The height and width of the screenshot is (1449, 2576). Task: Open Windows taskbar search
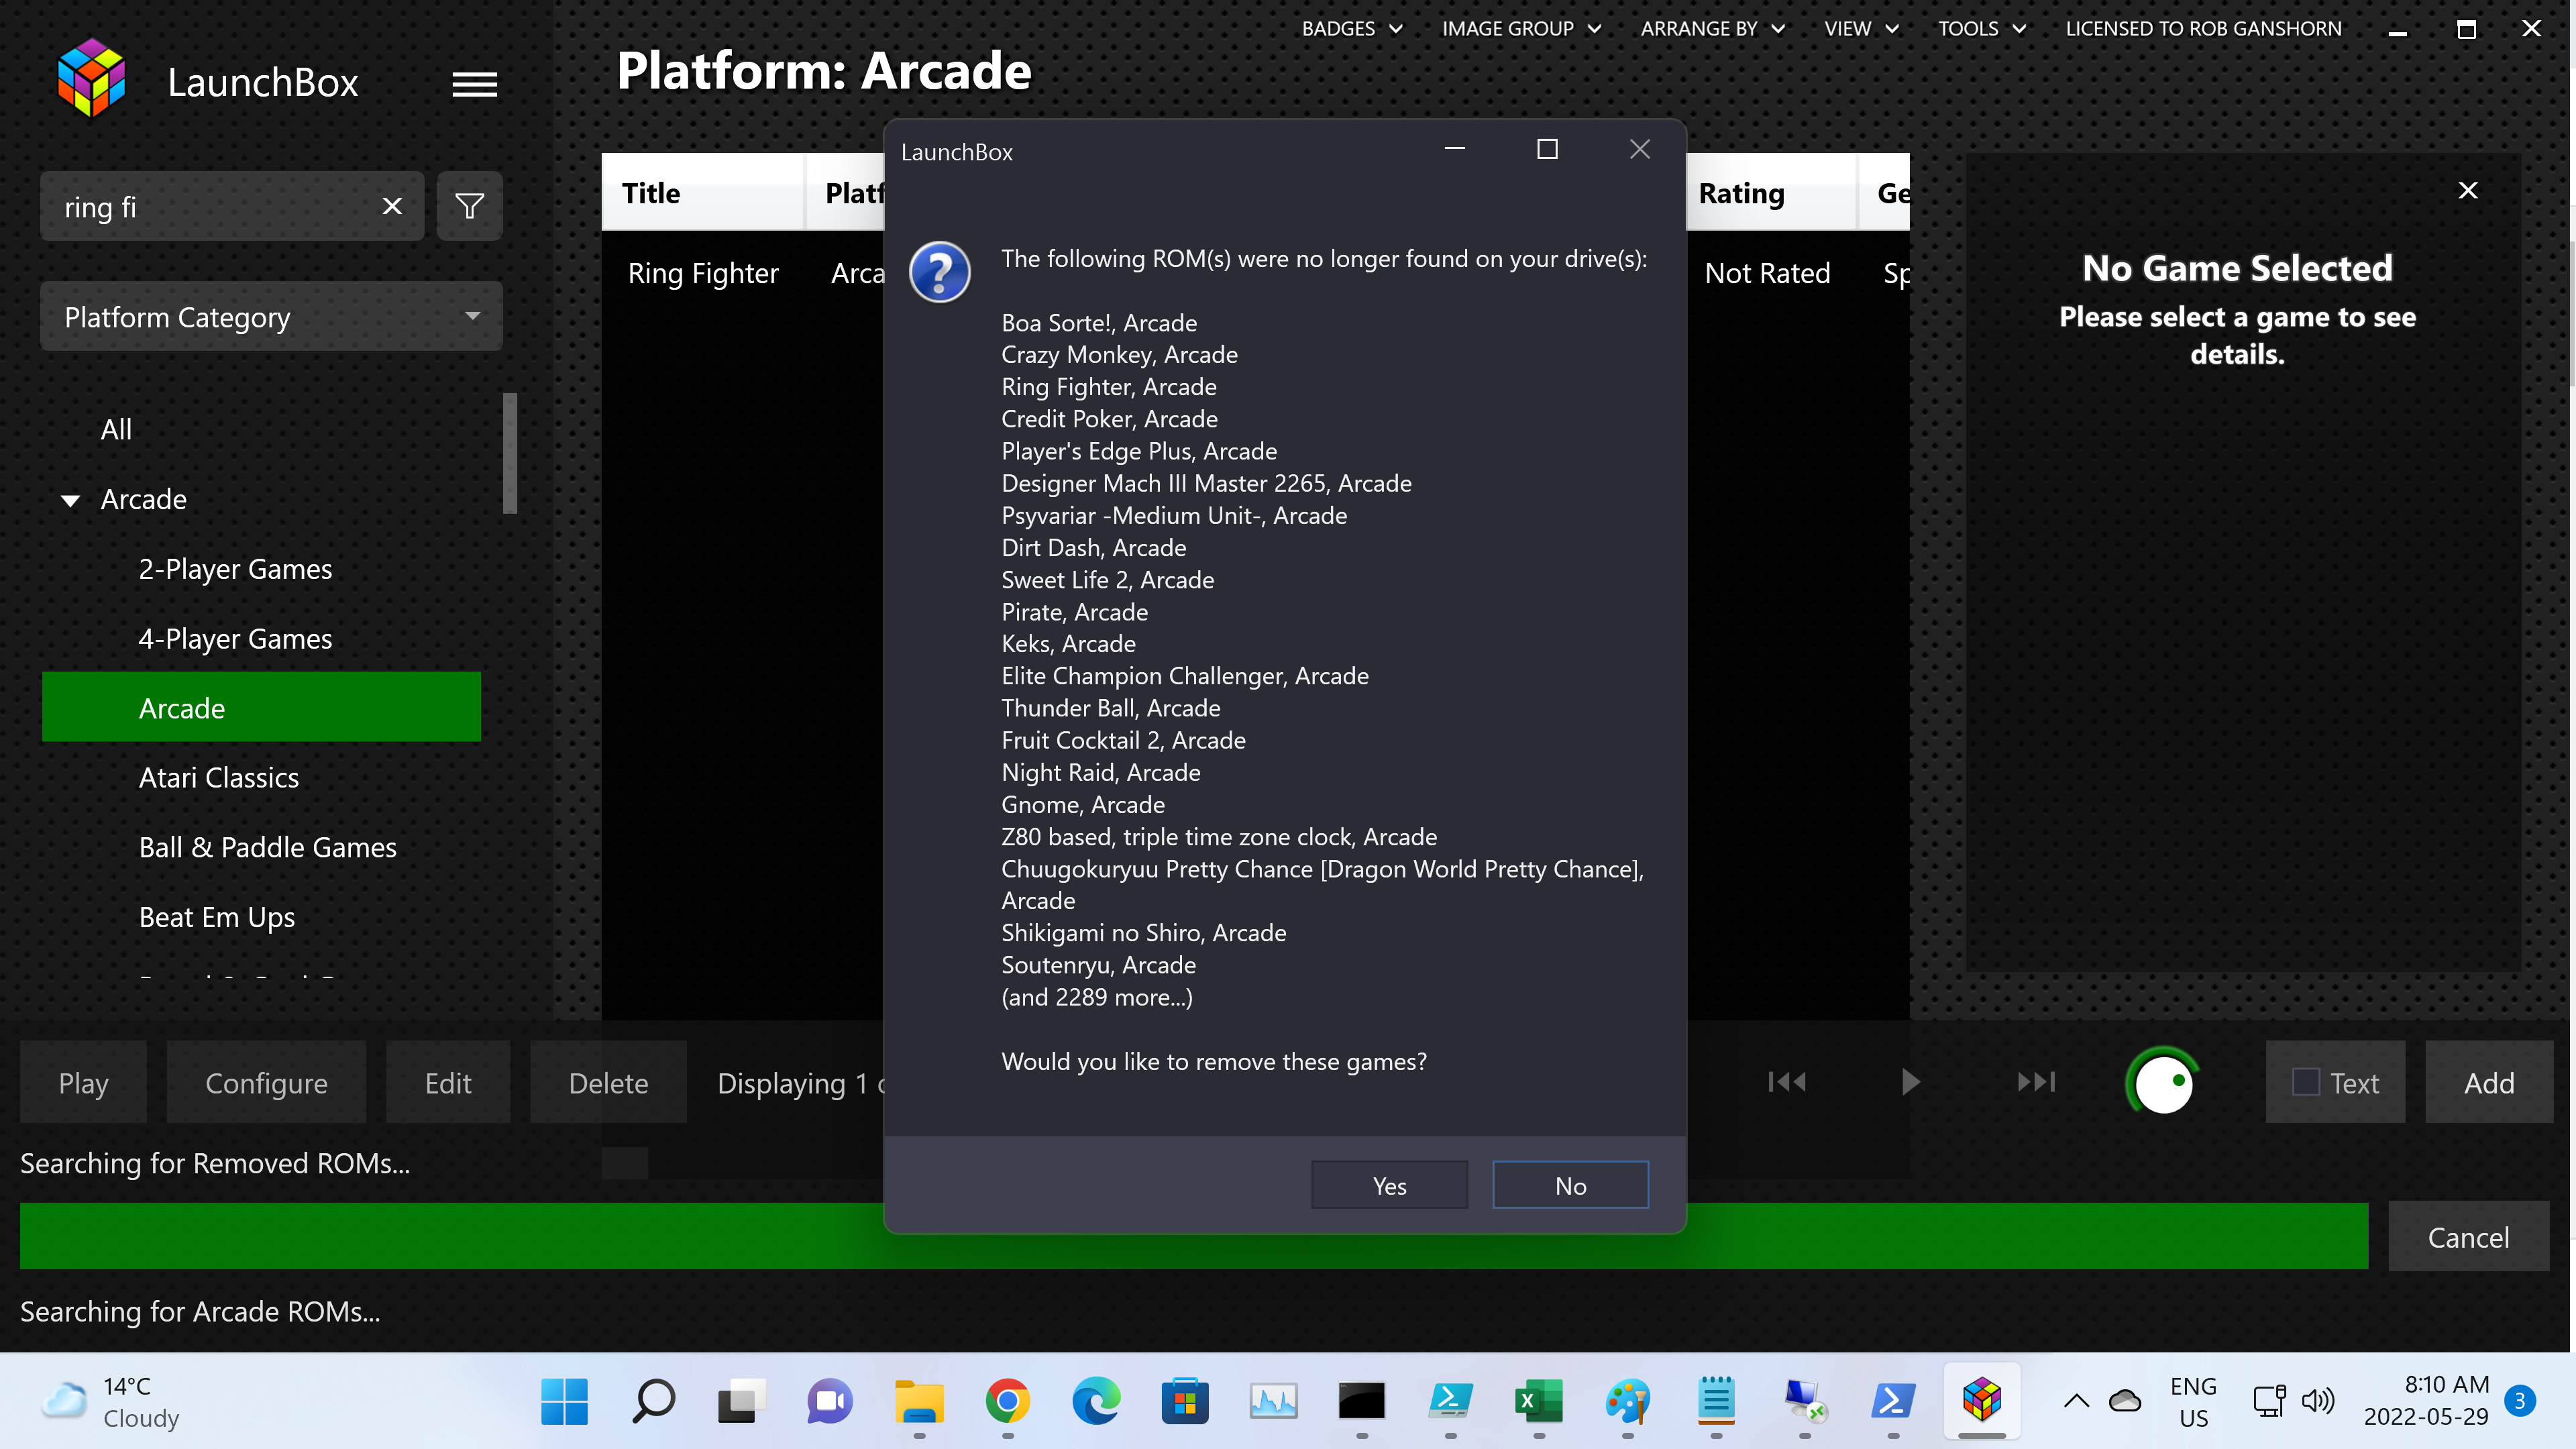(x=653, y=1401)
